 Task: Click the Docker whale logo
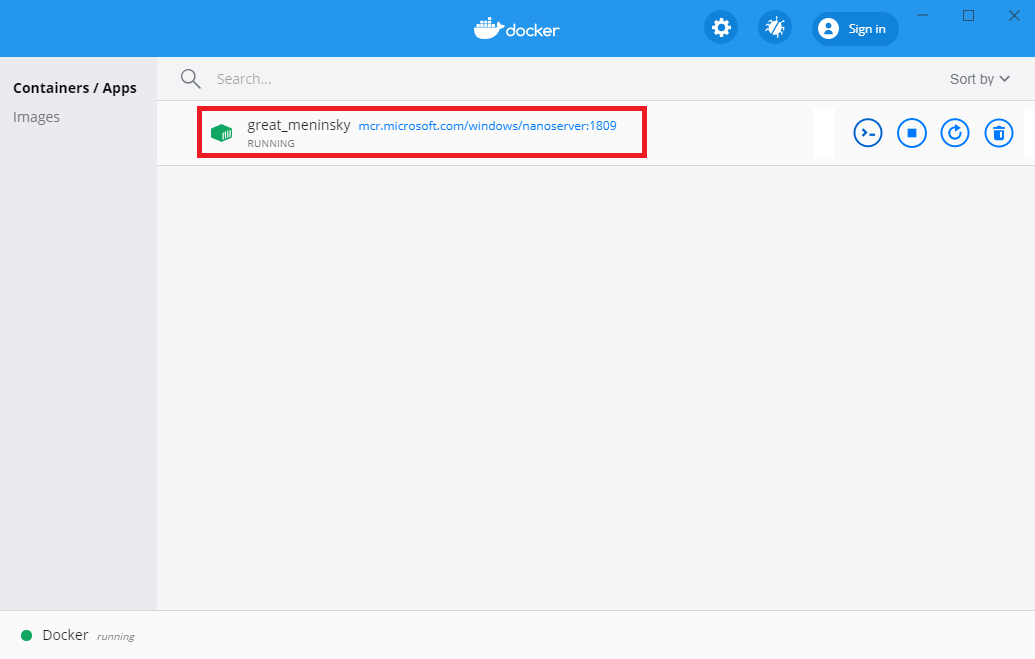(516, 28)
